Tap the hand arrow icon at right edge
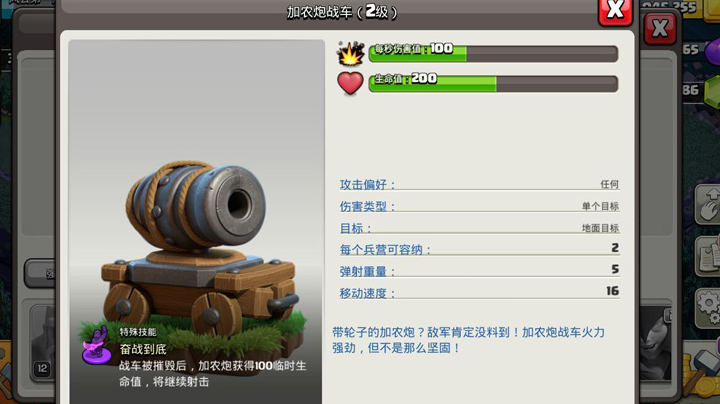This screenshot has width=720, height=404. [709, 205]
